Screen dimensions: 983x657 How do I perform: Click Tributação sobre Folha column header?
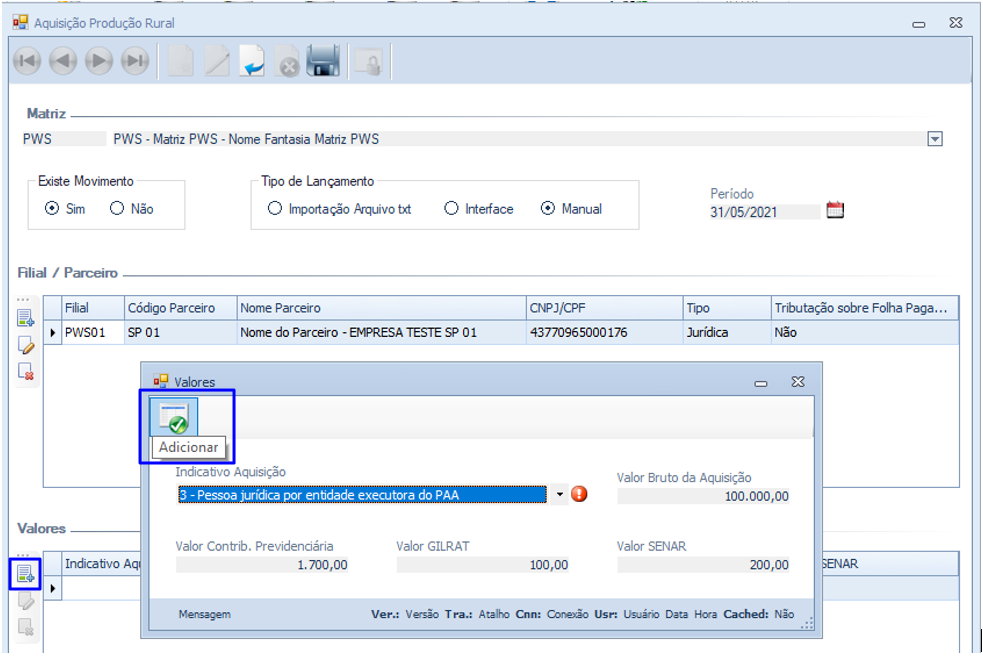coord(865,308)
